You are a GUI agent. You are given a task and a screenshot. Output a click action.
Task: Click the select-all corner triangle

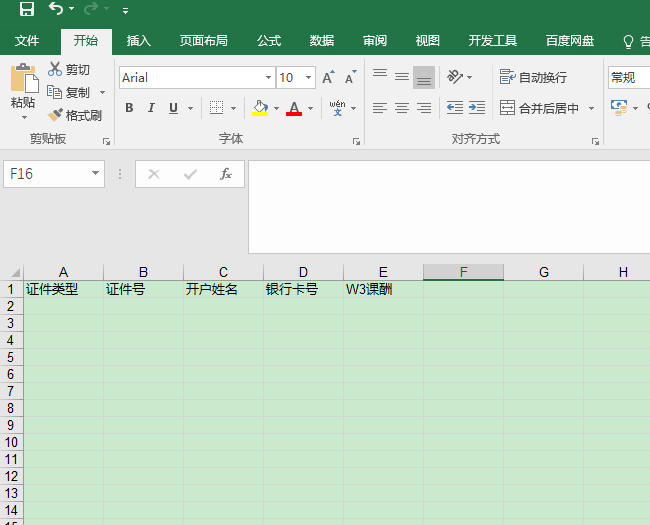tap(15, 272)
